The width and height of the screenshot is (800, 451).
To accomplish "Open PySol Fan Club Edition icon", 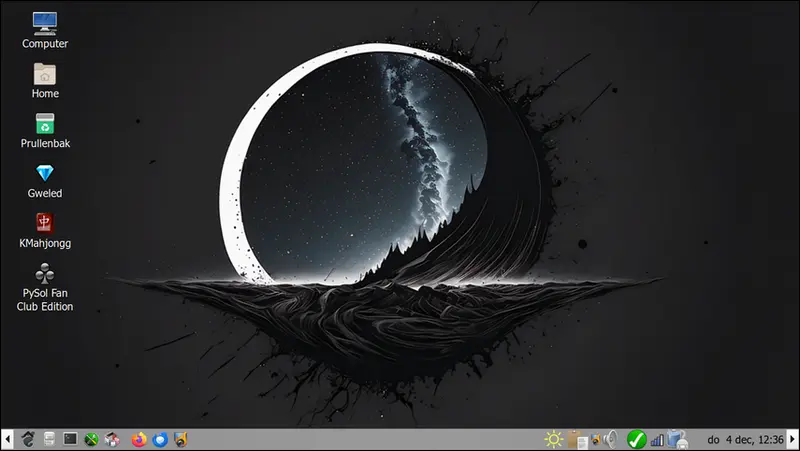I will 45,287.
